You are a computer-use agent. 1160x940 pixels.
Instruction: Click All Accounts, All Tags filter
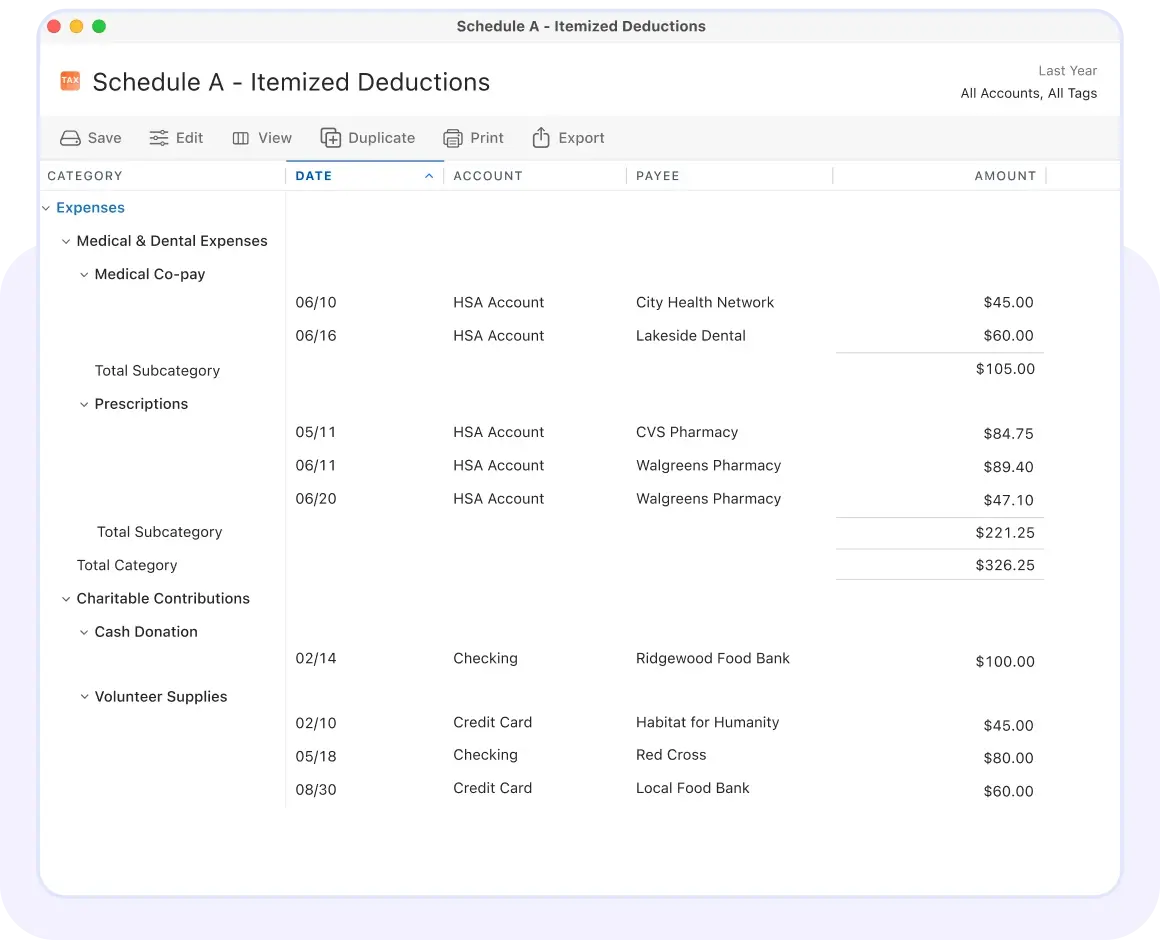[1028, 93]
